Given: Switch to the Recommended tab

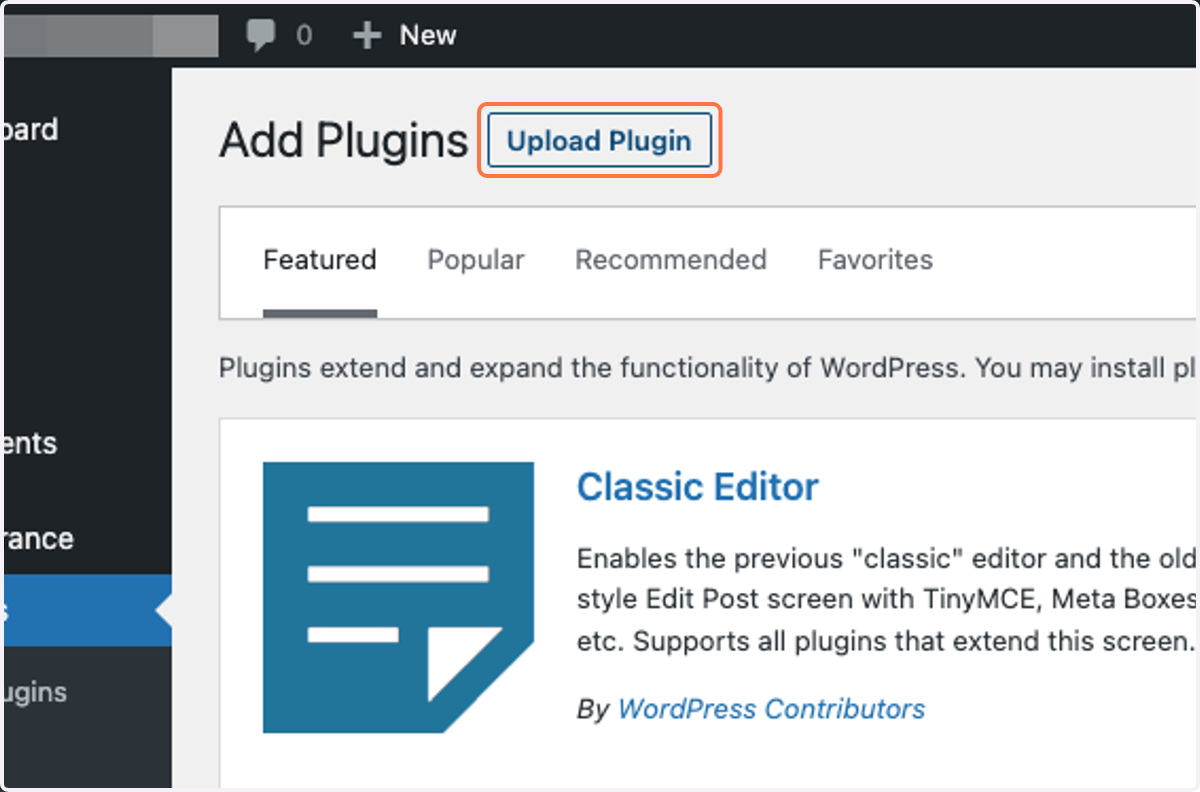Looking at the screenshot, I should [x=671, y=260].
